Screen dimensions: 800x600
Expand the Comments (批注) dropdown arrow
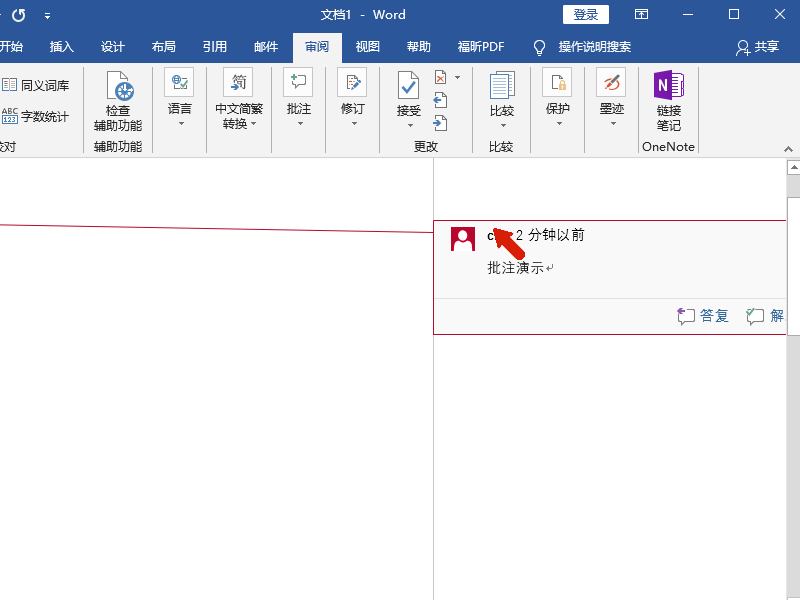(301, 123)
